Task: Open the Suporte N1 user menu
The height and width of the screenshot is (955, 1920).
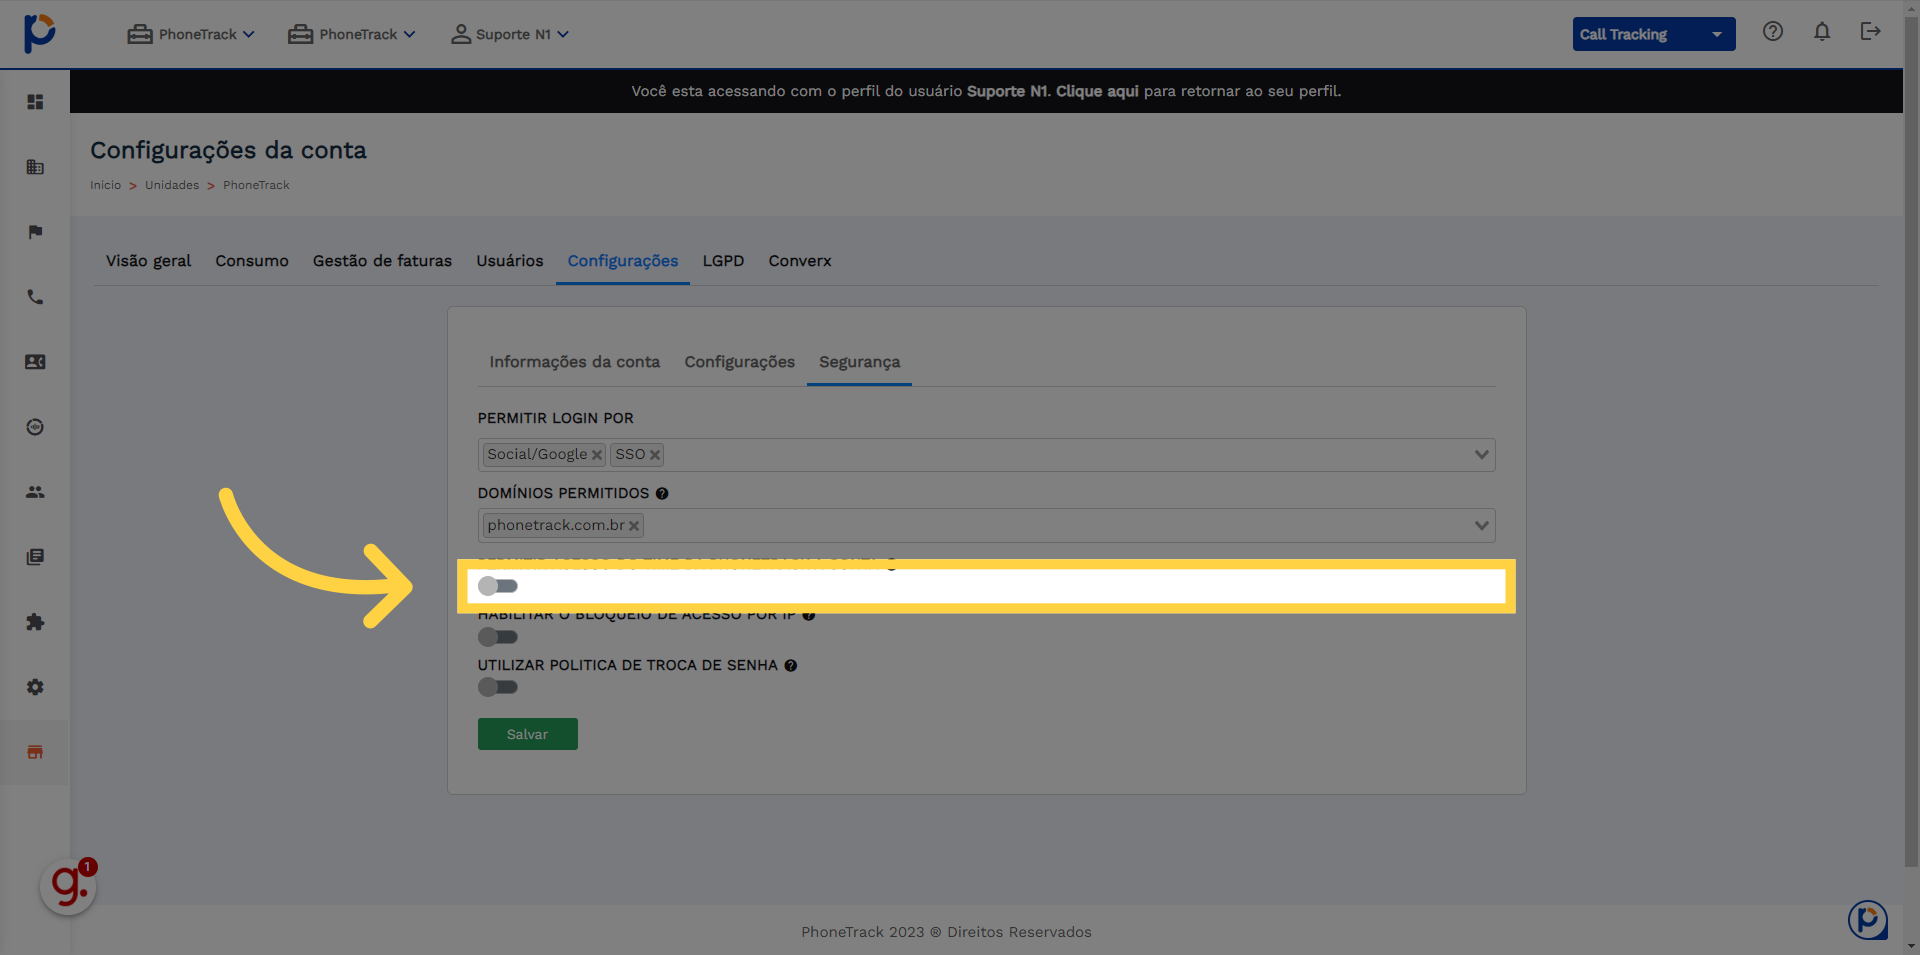Action: (x=510, y=34)
